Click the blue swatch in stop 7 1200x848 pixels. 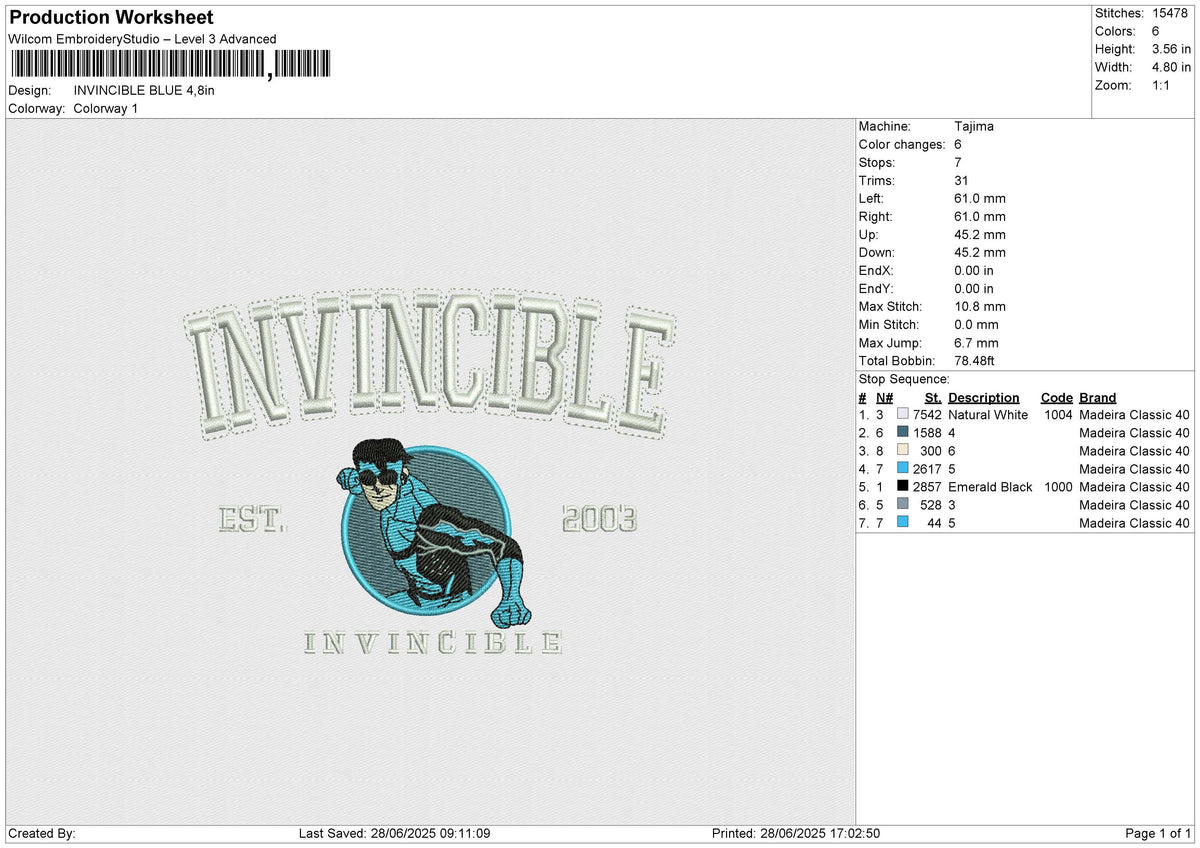point(903,523)
